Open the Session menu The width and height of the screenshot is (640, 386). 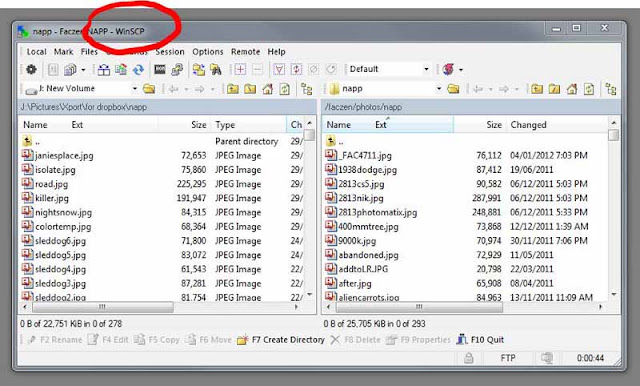click(170, 52)
